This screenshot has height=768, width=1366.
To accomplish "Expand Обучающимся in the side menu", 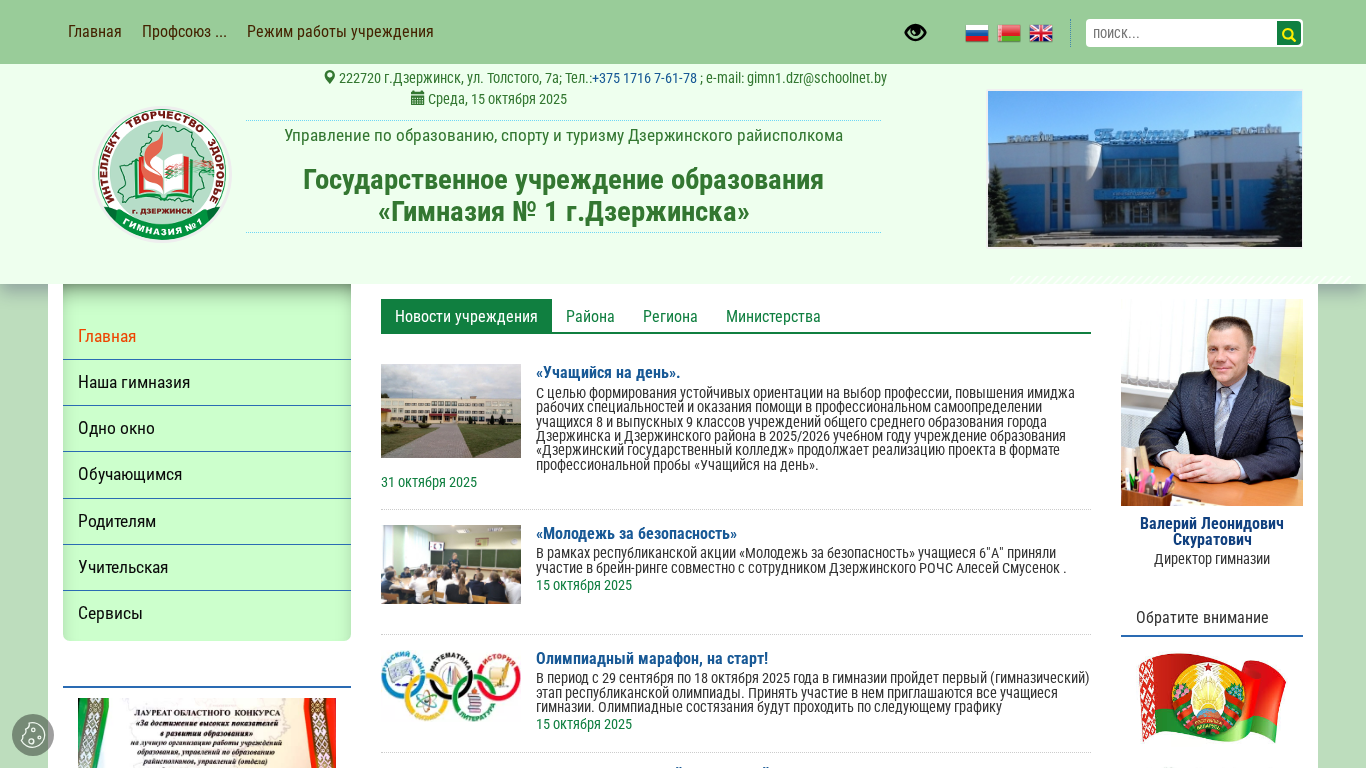I will point(130,474).
